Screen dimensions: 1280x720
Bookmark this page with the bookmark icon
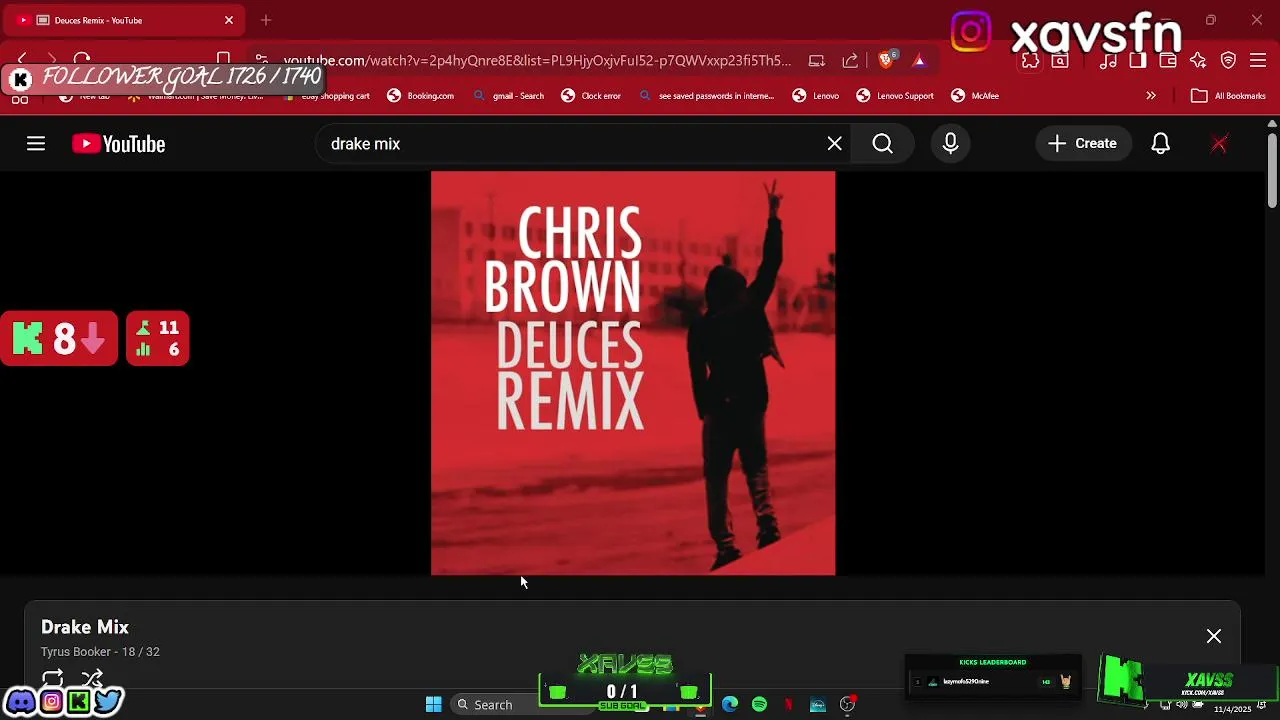click(x=224, y=60)
